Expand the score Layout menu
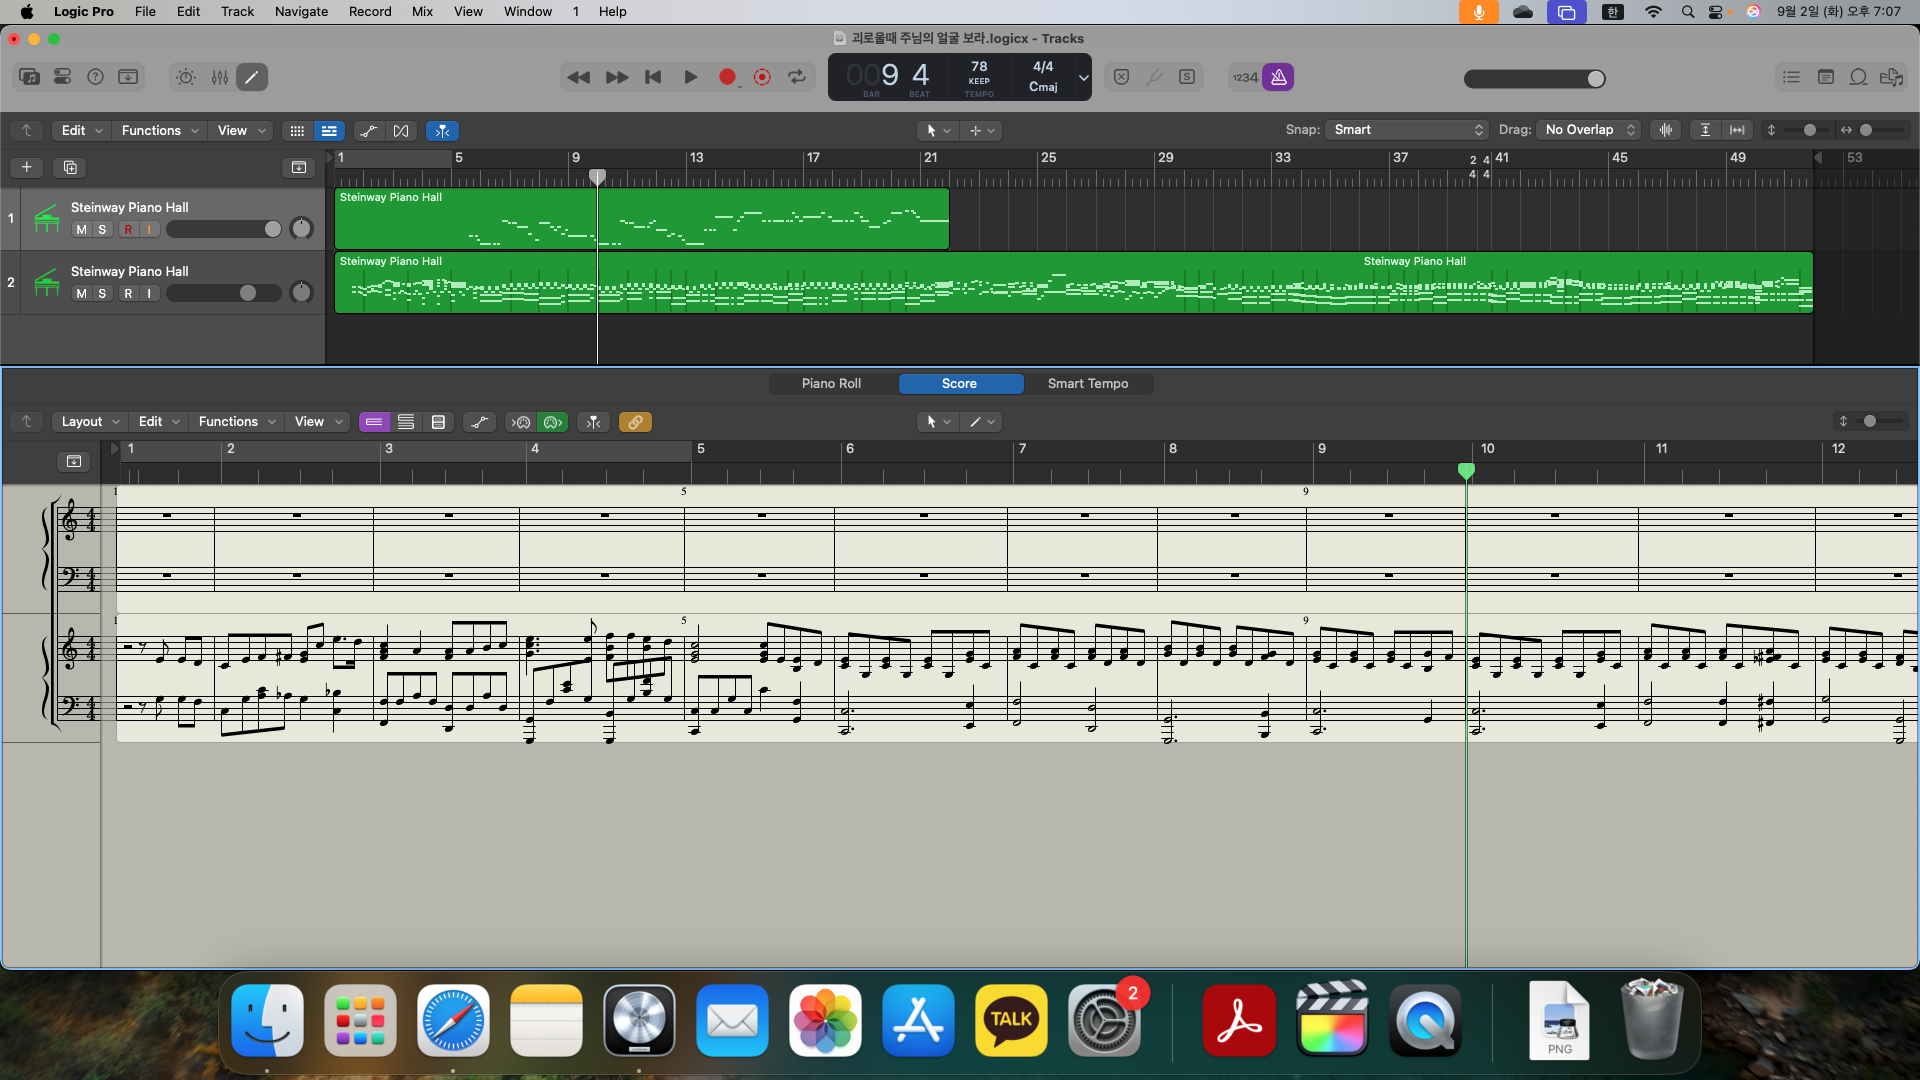This screenshot has height=1080, width=1920. tap(90, 422)
